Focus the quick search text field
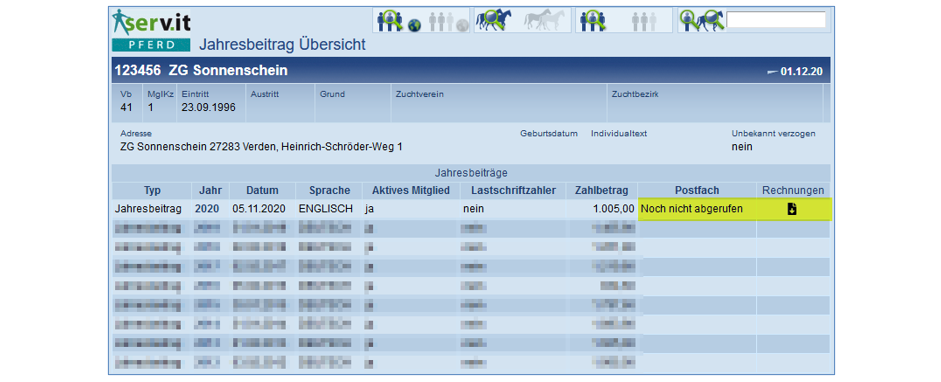This screenshot has width=941, height=382. click(776, 19)
